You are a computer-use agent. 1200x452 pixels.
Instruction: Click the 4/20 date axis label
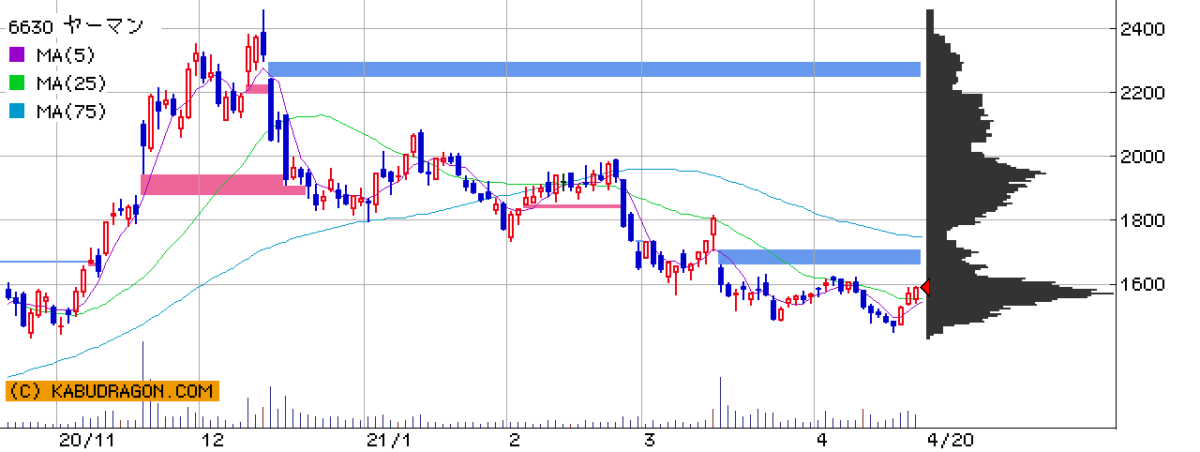coord(951,440)
